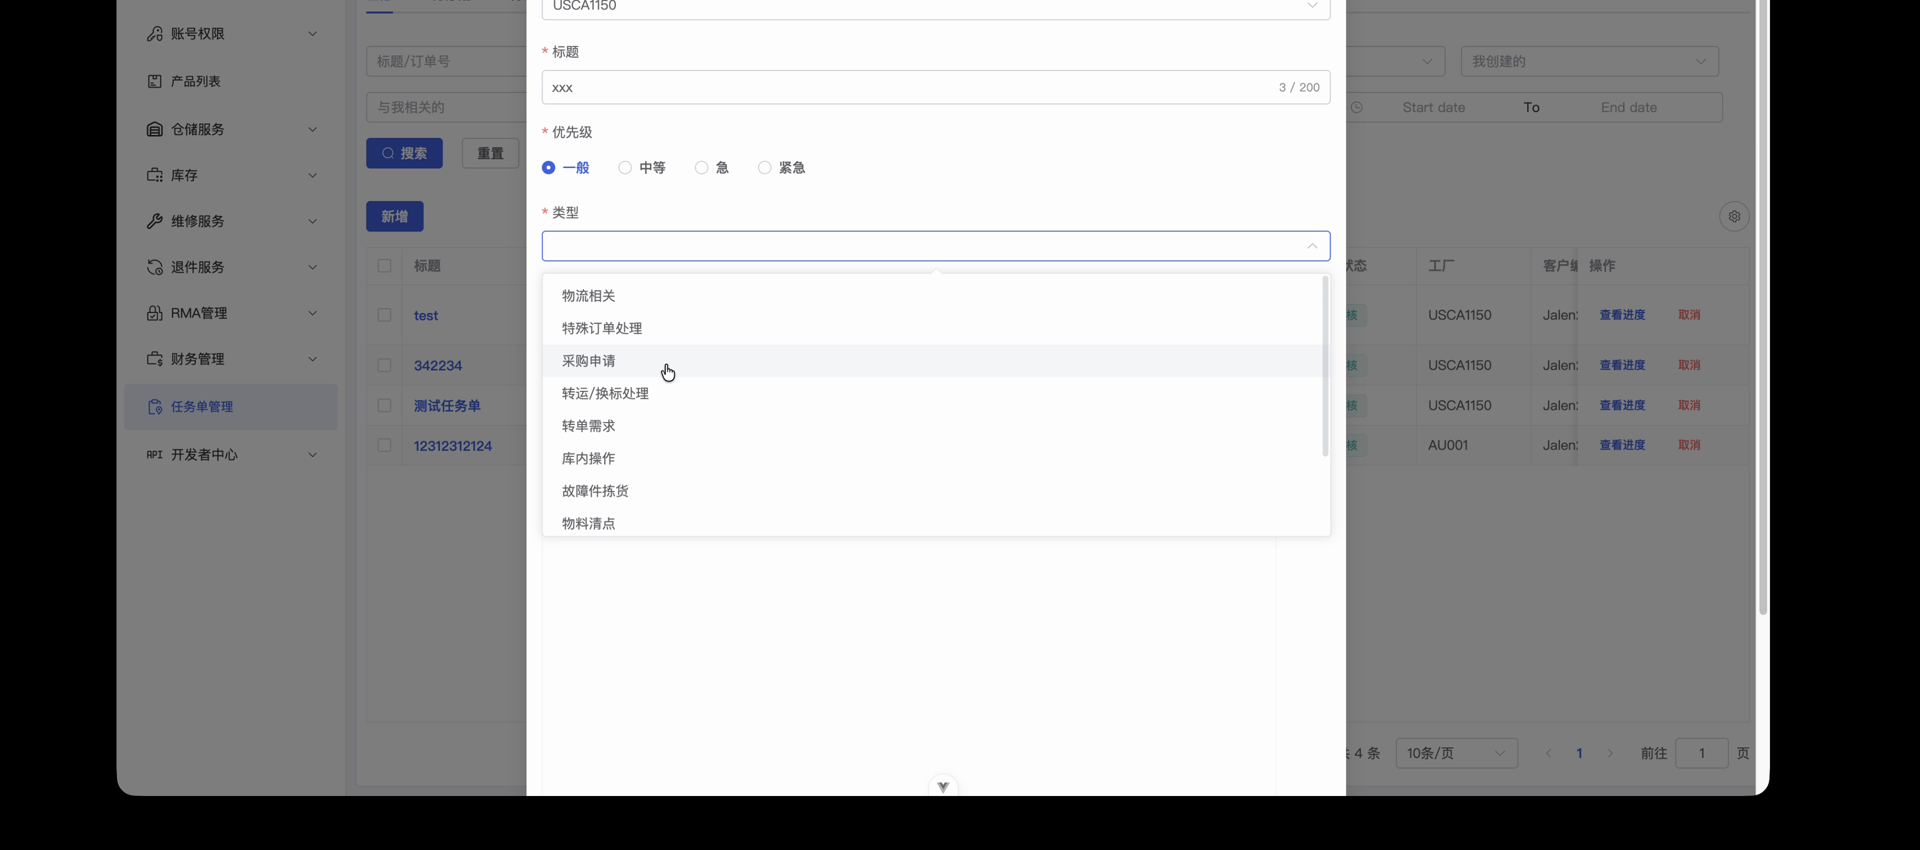This screenshot has width=1920, height=850.
Task: Expand the 开发者中心 sidebar menu
Action: pyautogui.click(x=312, y=454)
